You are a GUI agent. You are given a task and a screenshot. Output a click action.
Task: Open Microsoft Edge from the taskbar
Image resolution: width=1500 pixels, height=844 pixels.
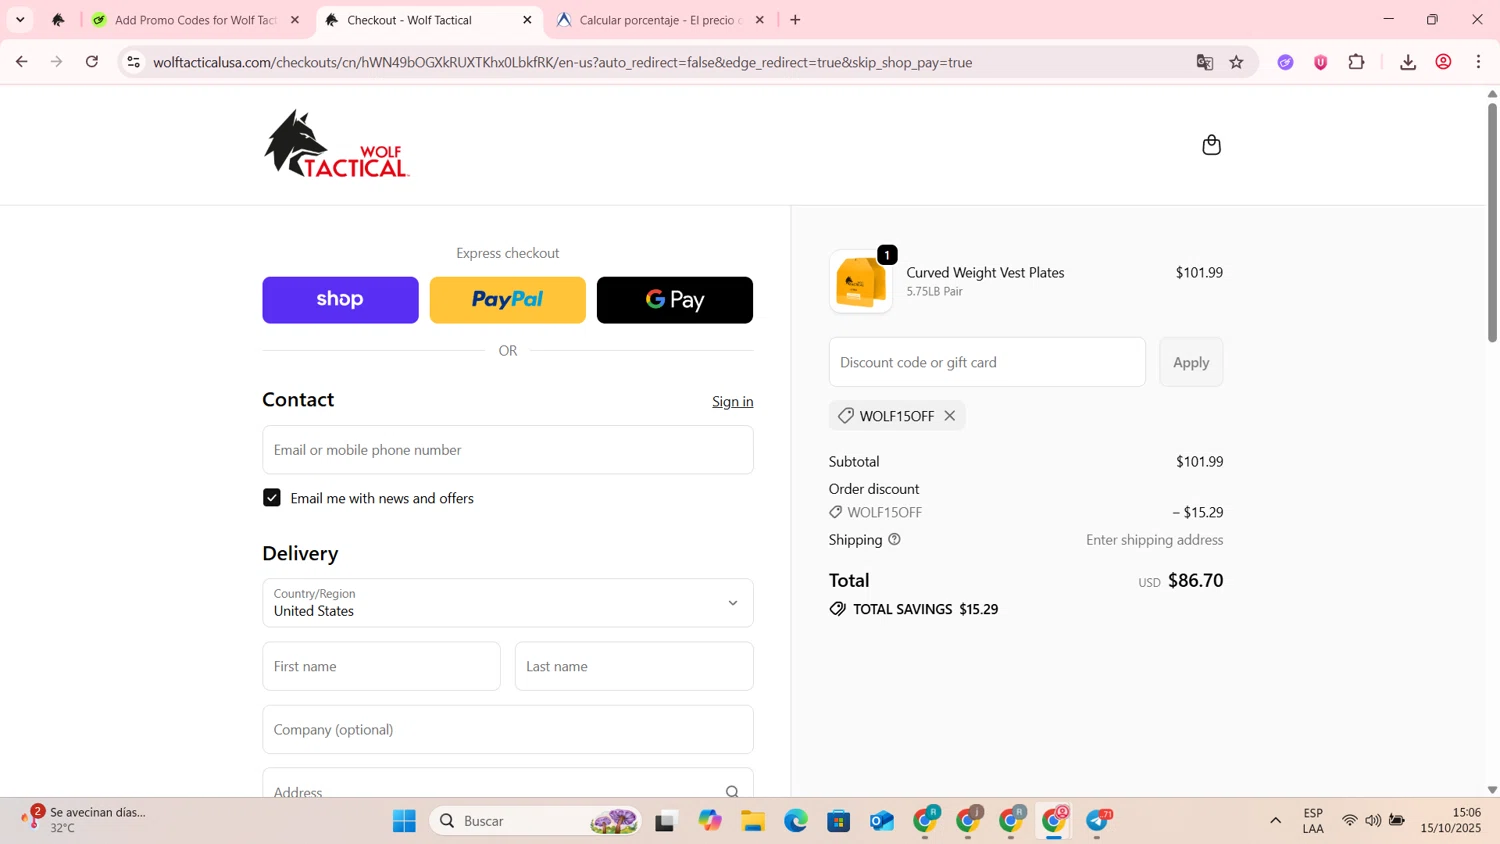pos(796,821)
